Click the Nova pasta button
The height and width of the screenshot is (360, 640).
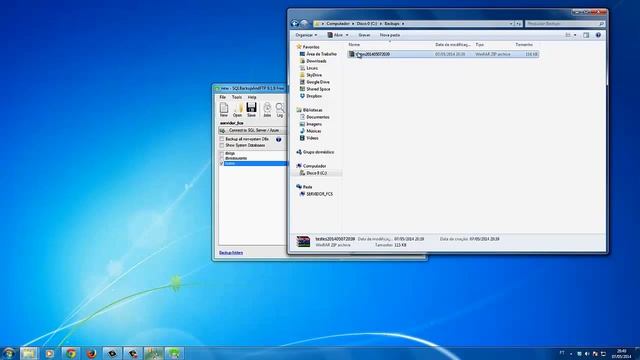[x=390, y=35]
